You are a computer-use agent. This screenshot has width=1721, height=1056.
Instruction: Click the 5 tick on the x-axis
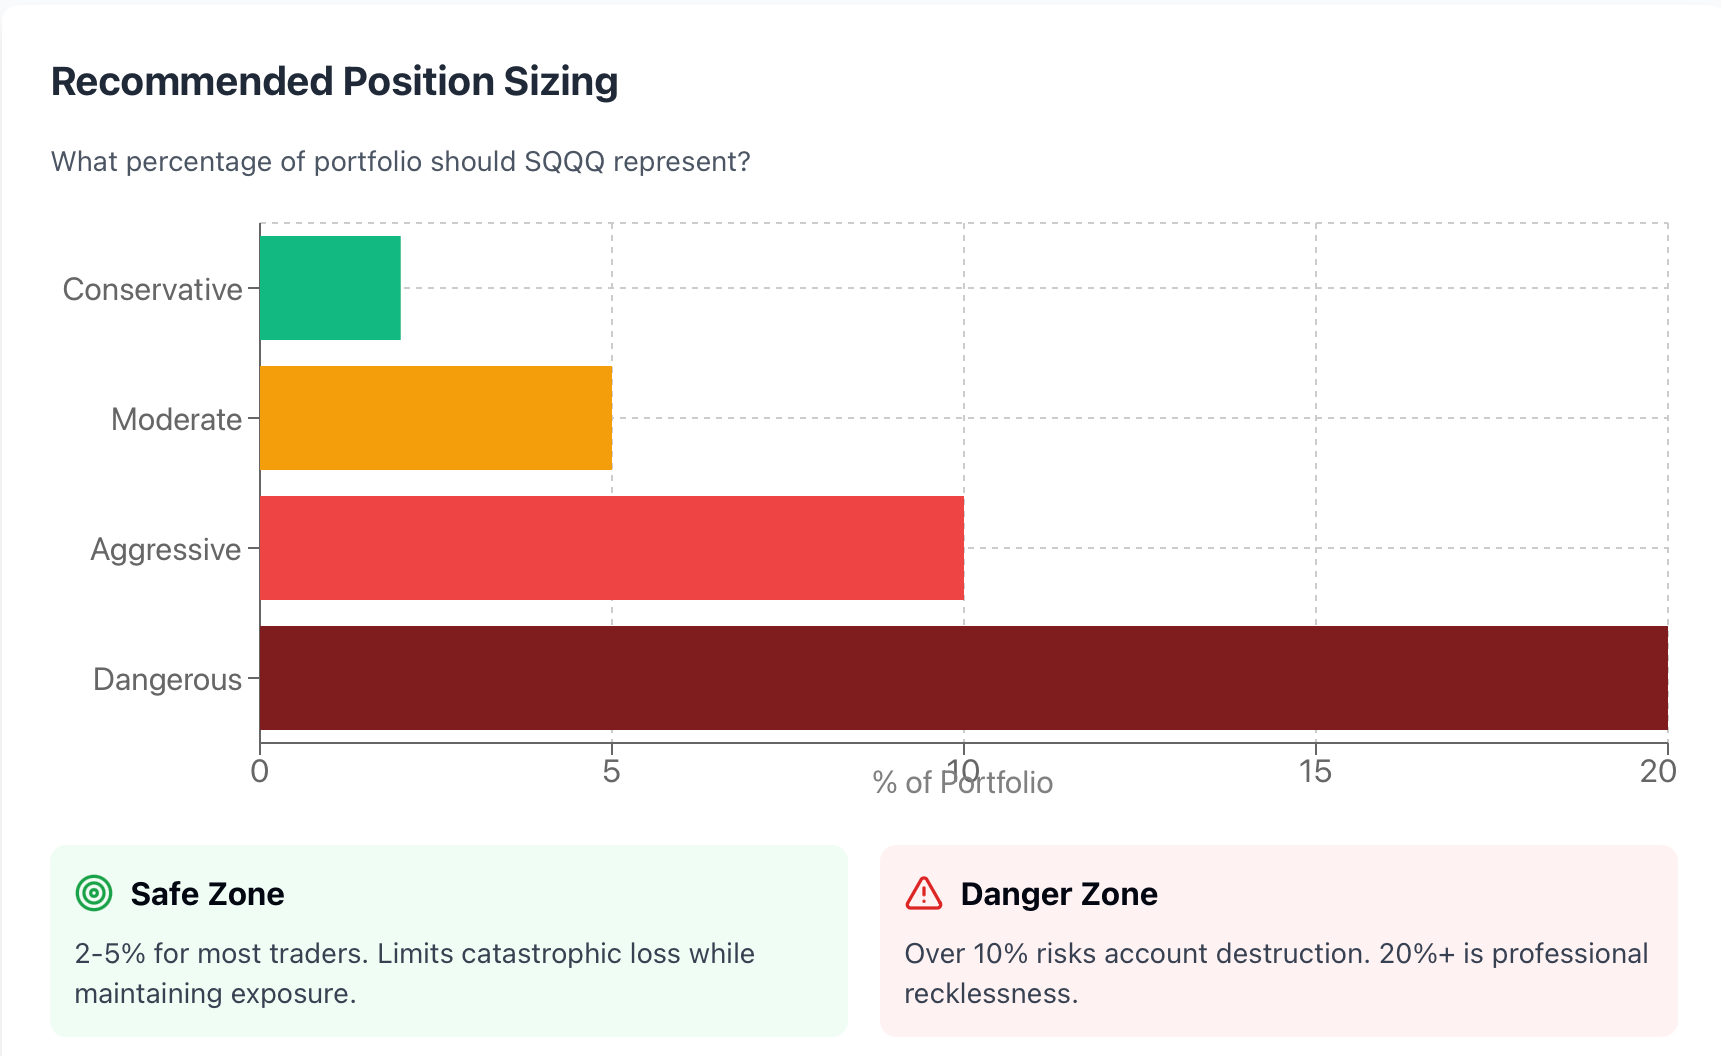pos(611,771)
